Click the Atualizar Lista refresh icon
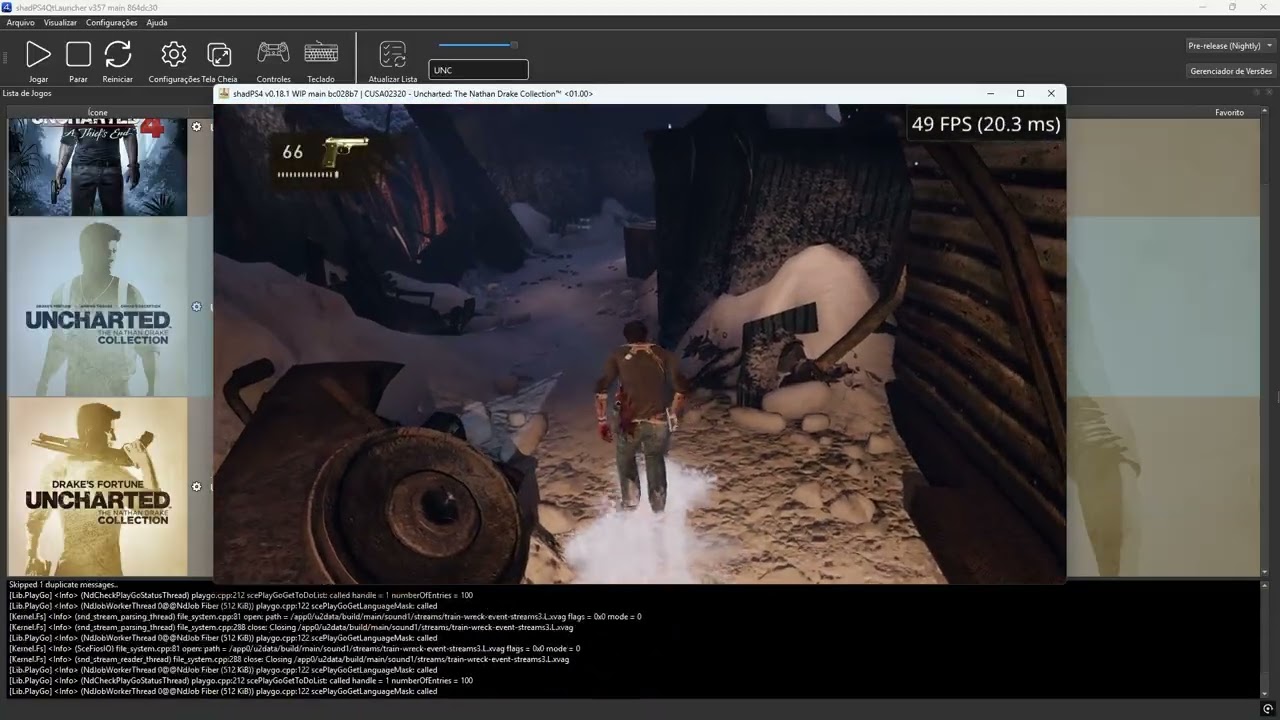This screenshot has width=1280, height=720. (x=393, y=54)
